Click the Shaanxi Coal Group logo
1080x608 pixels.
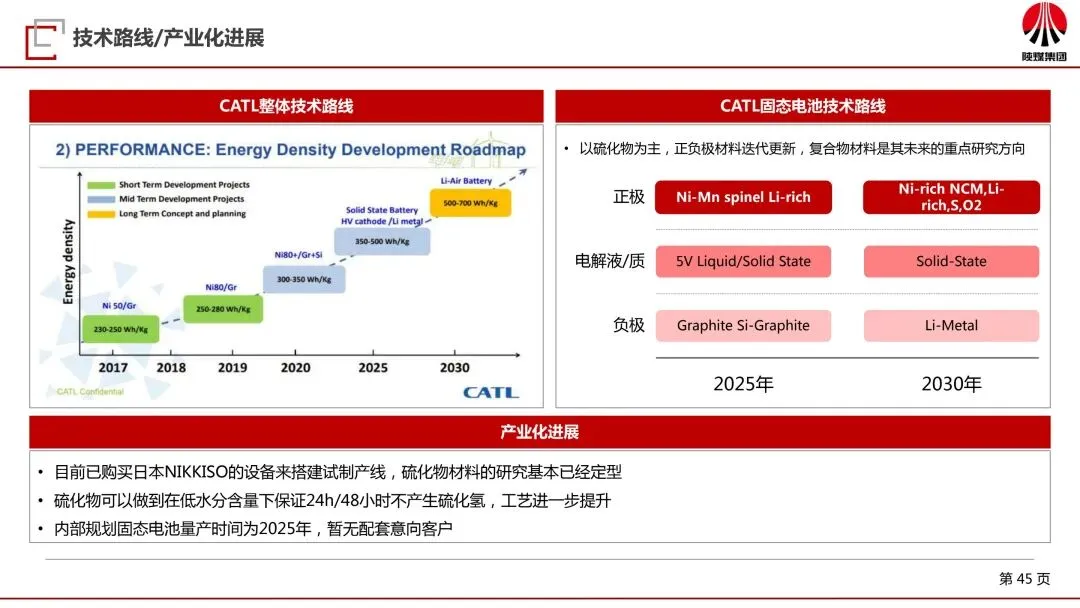point(1044,32)
